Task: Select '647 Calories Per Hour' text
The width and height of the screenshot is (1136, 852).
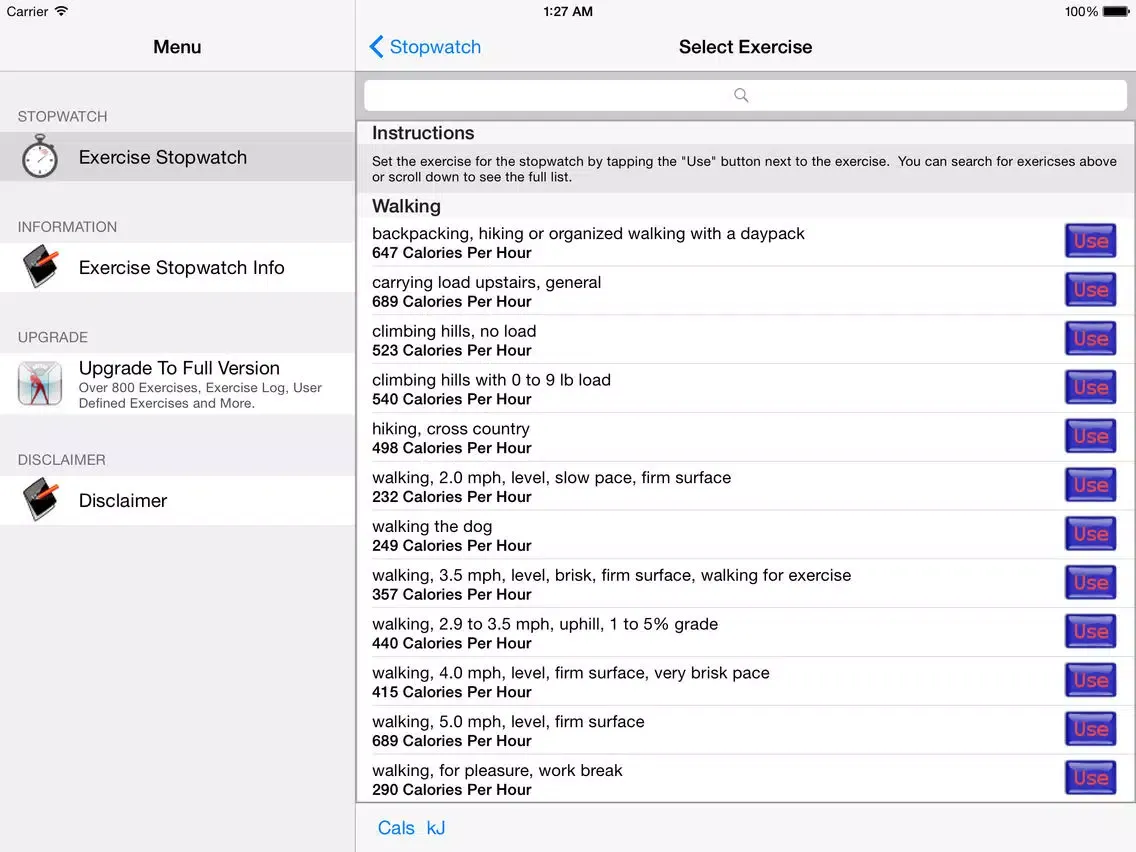Action: 451,253
